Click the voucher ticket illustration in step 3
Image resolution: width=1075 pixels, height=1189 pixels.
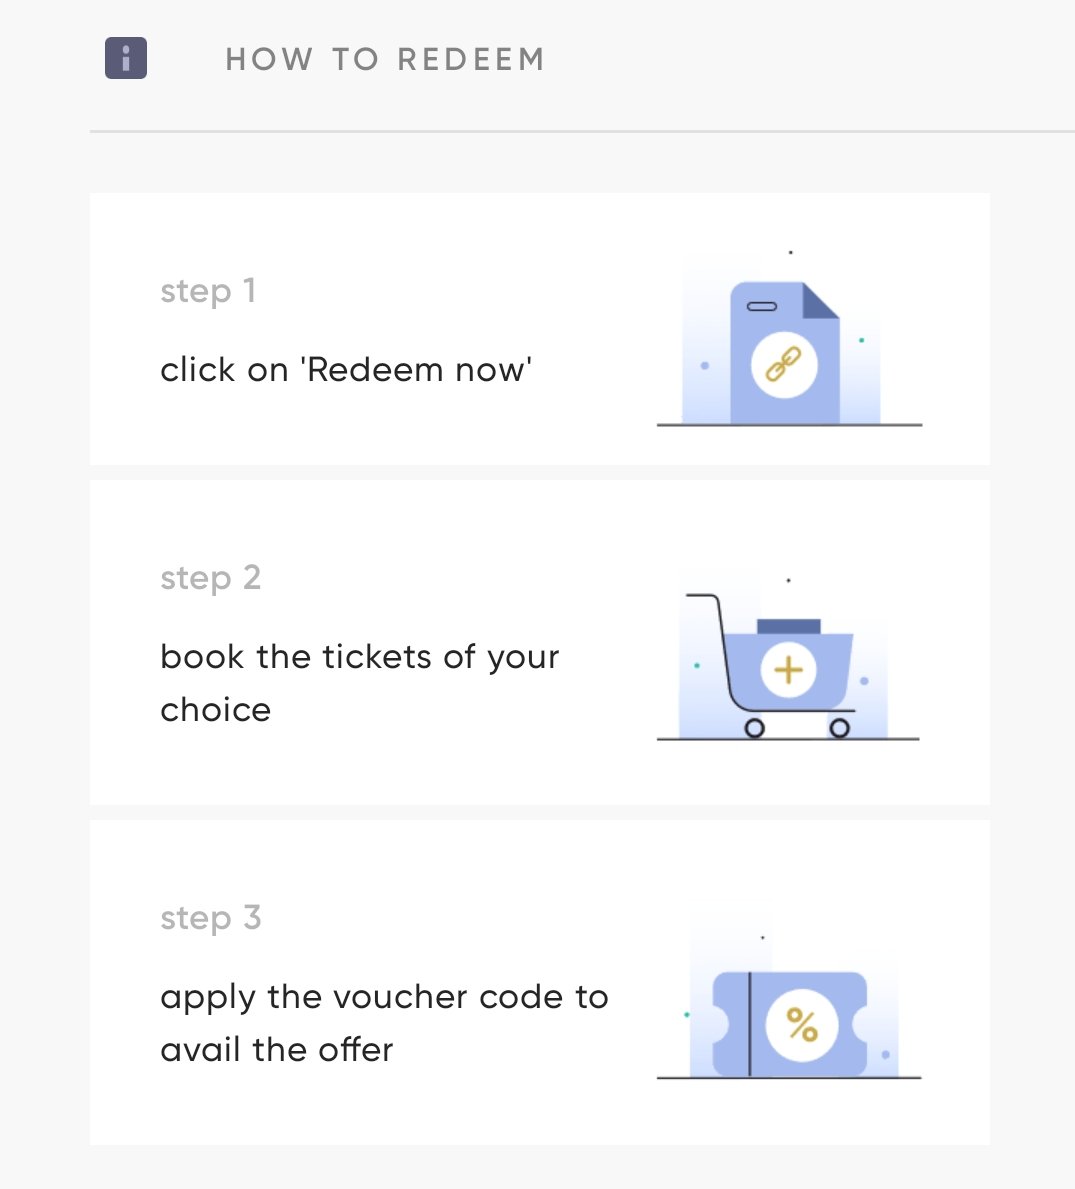point(788,1010)
